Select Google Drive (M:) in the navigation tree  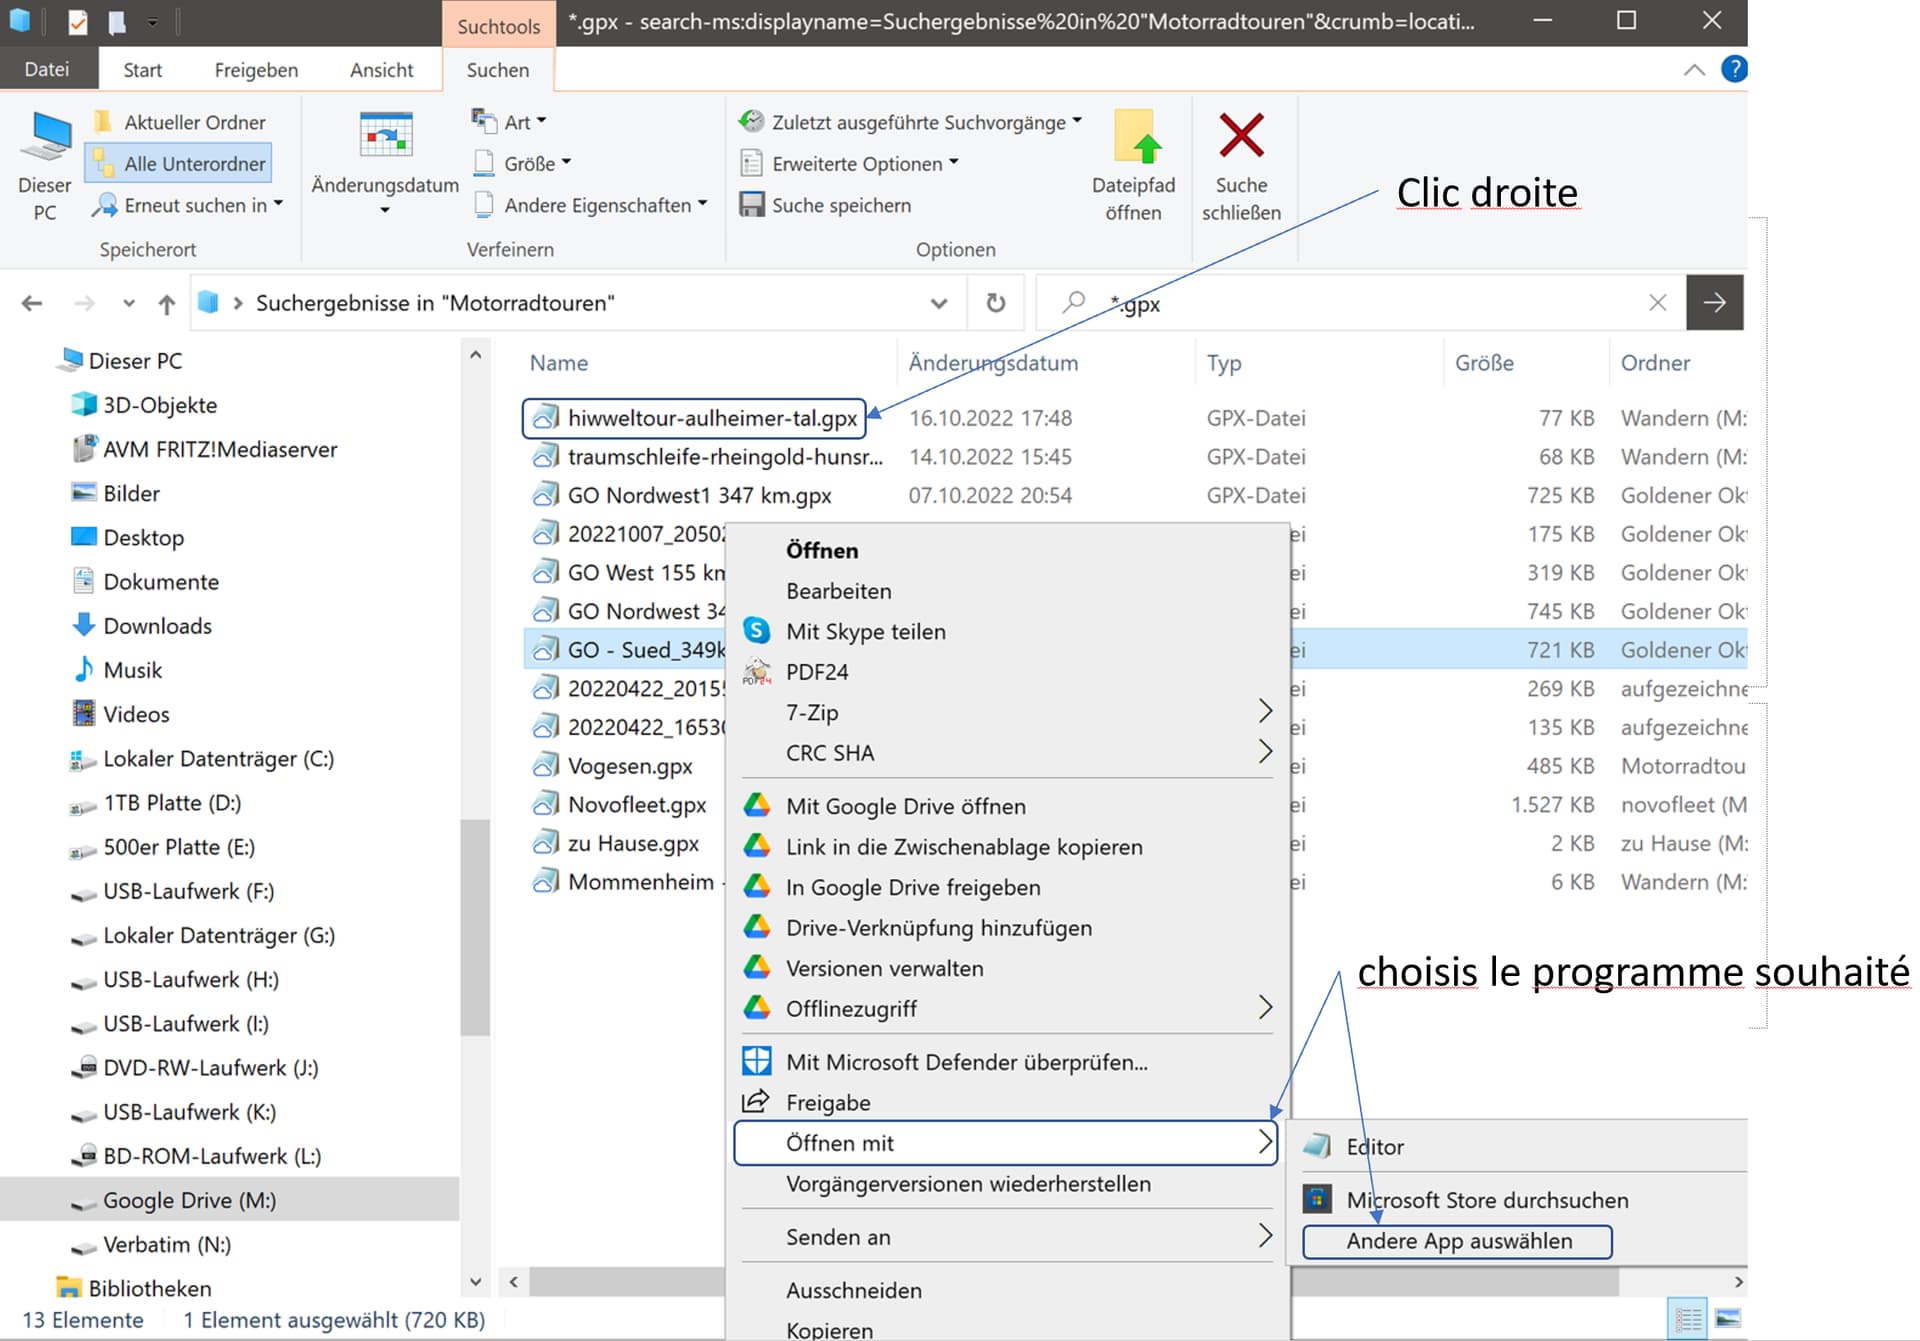point(189,1200)
